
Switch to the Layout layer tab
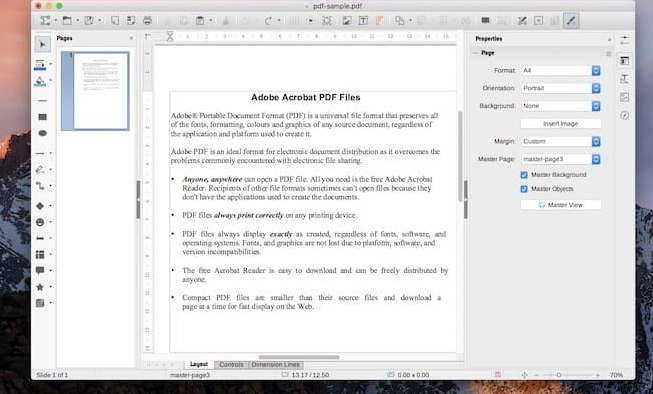tap(199, 364)
